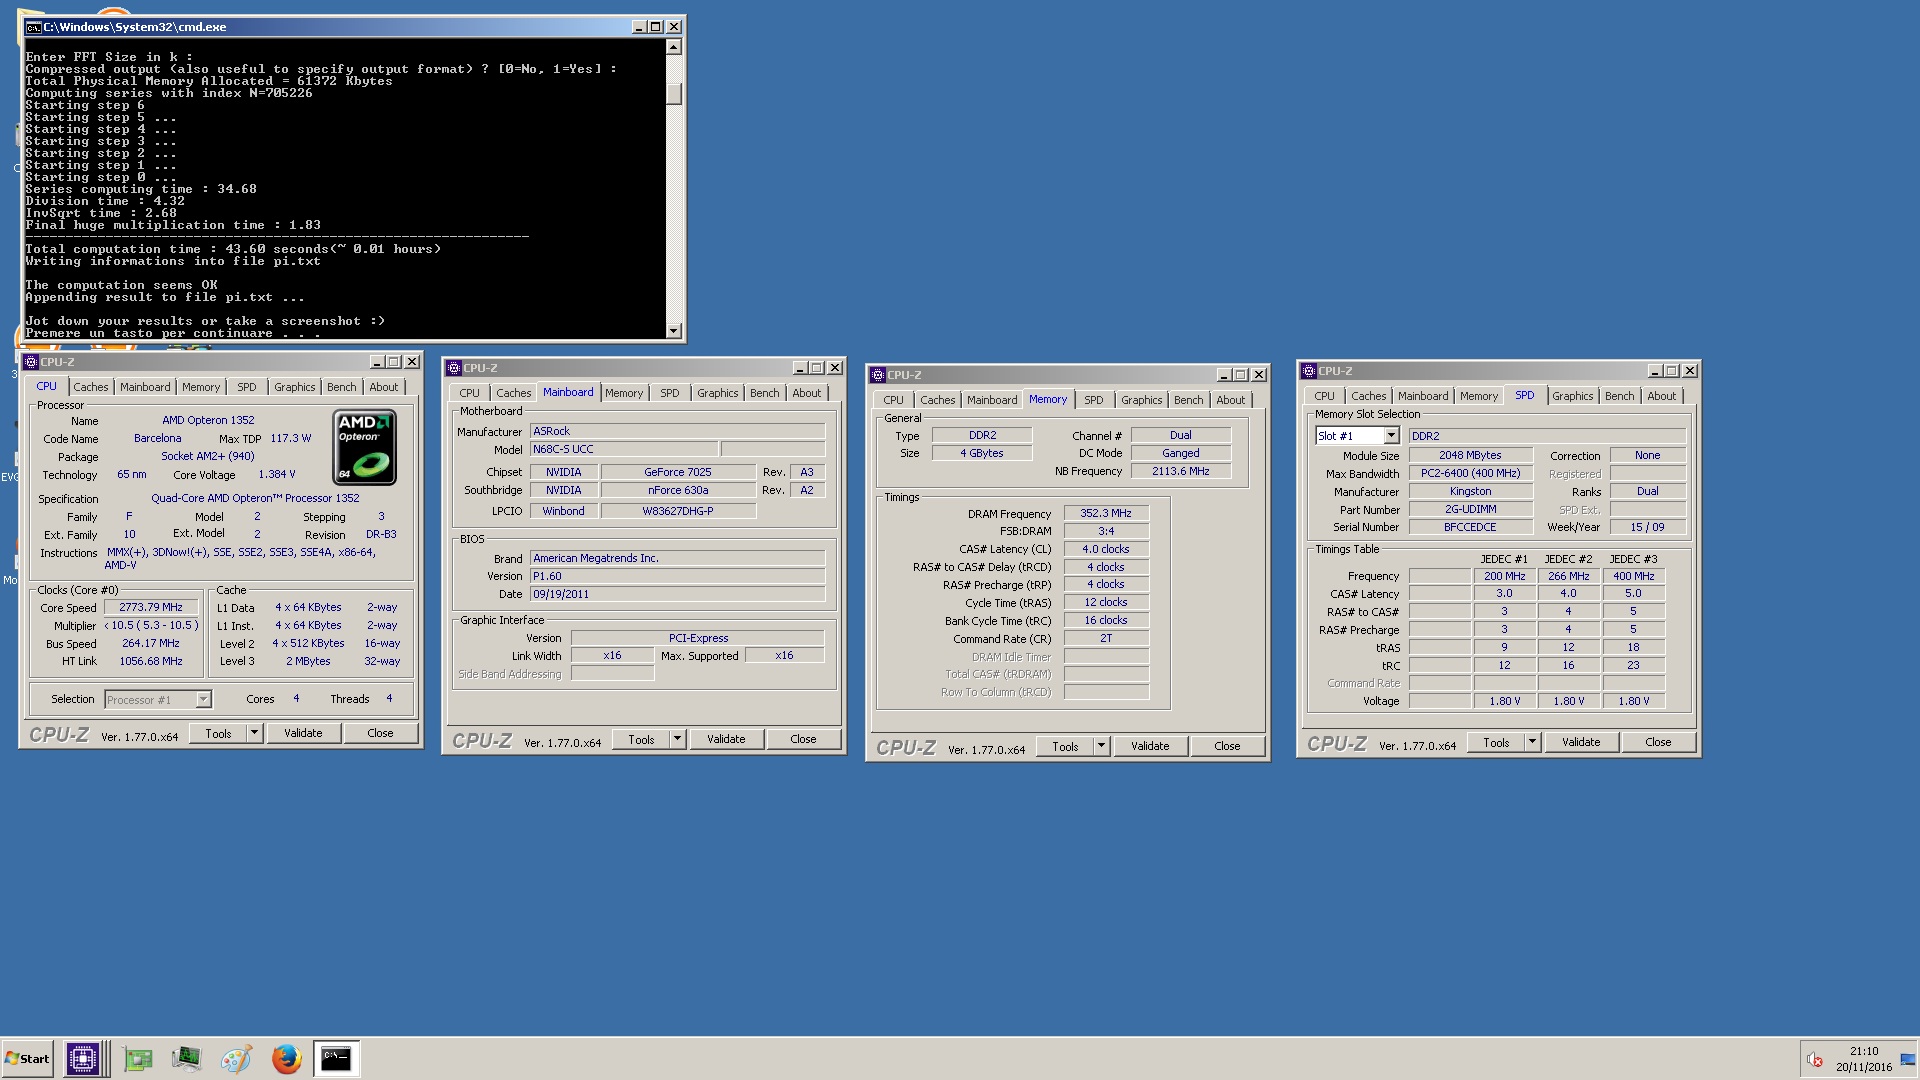Click the CAS# Latency value 4.0 clocks
1920x1080 pixels.
point(1106,549)
